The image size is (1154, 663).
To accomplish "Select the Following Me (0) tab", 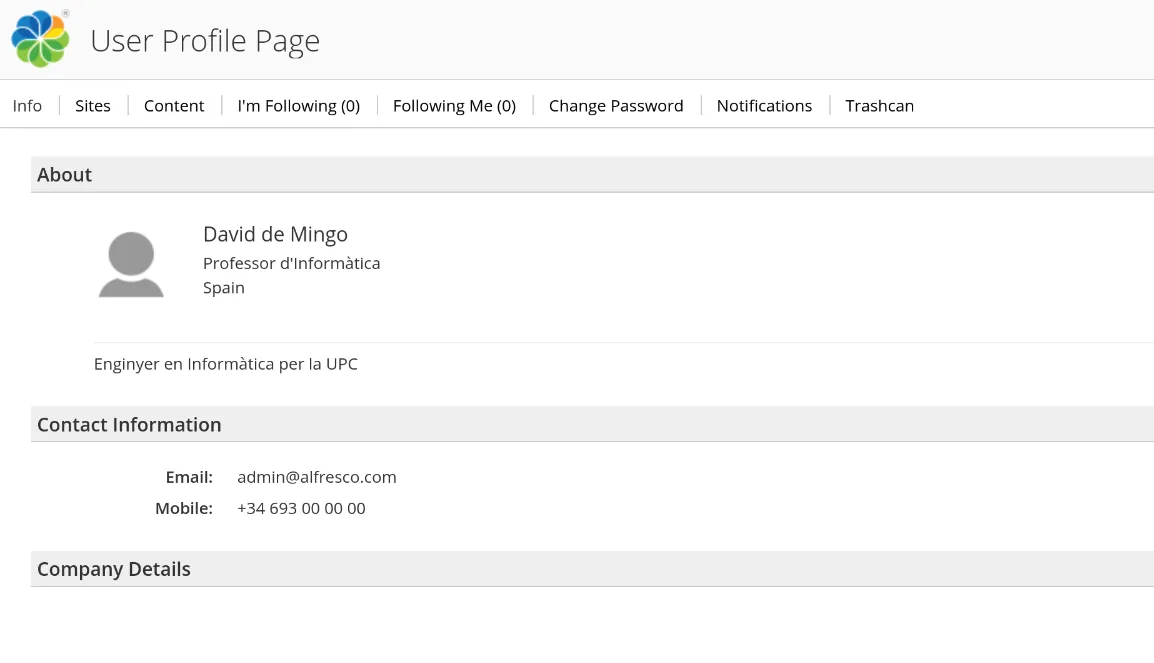I will point(454,106).
